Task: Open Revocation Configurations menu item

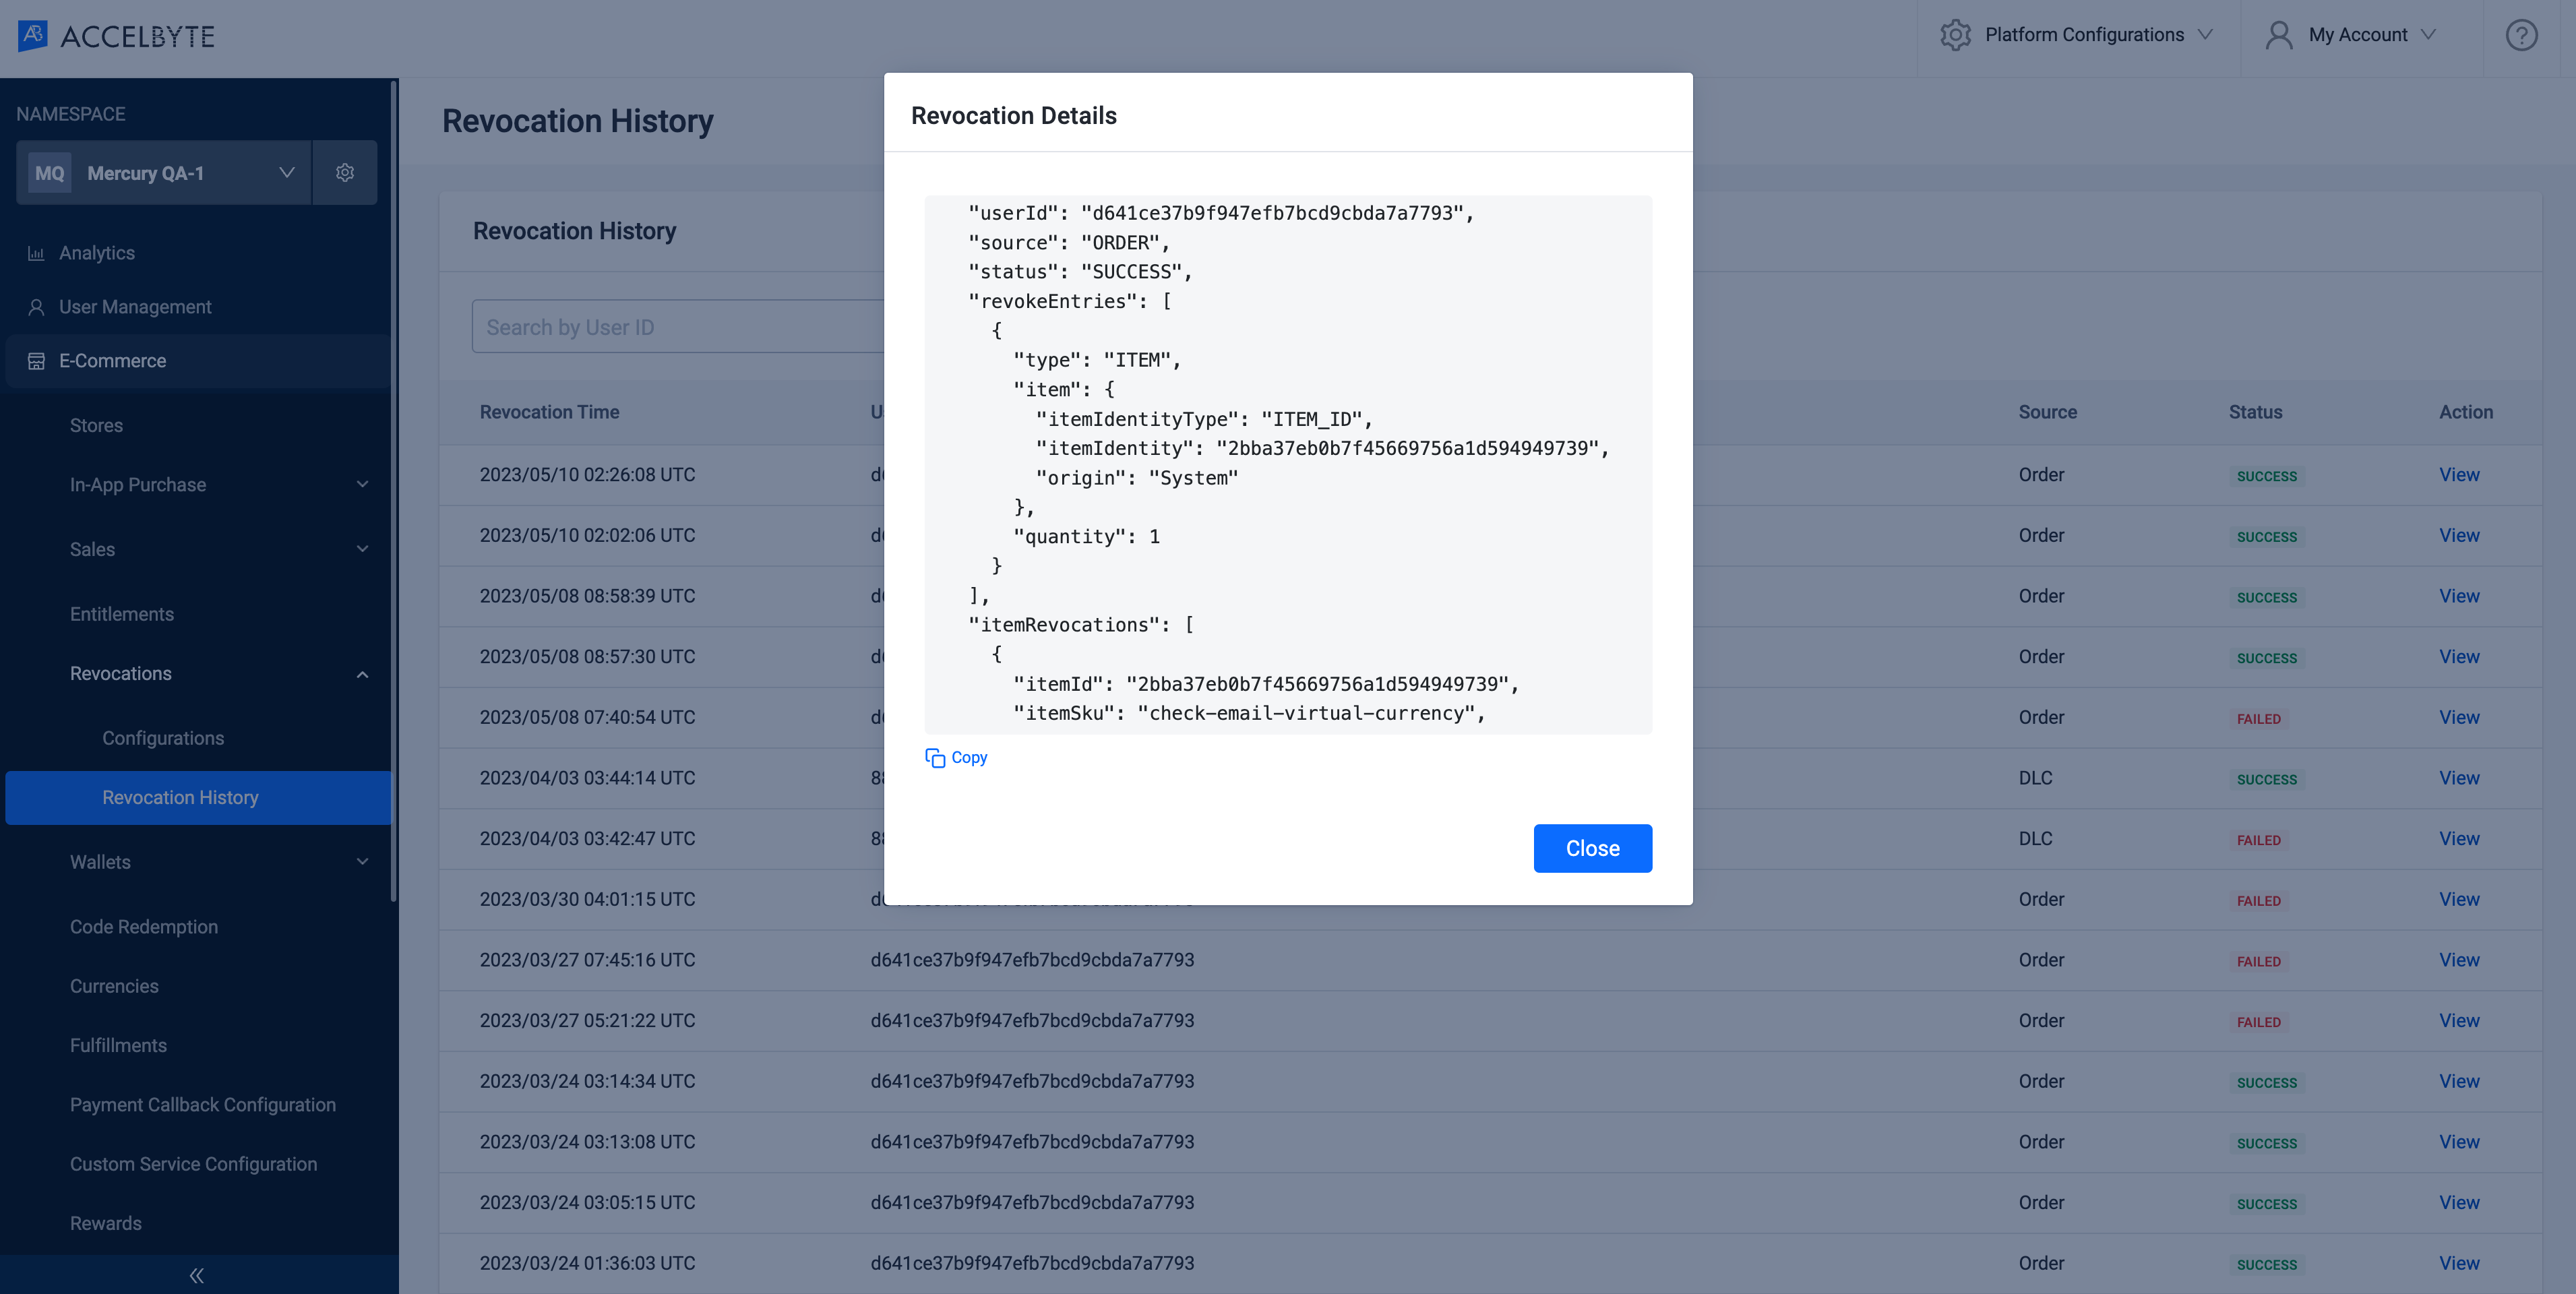Action: point(163,738)
